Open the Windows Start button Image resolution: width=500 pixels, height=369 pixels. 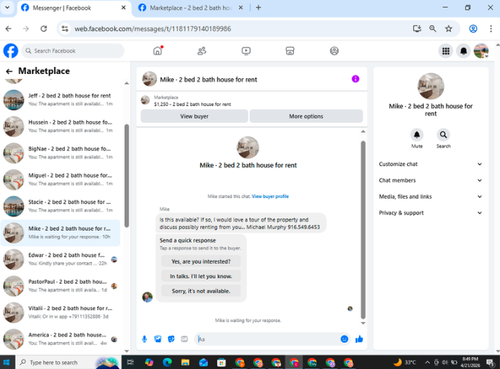7,362
